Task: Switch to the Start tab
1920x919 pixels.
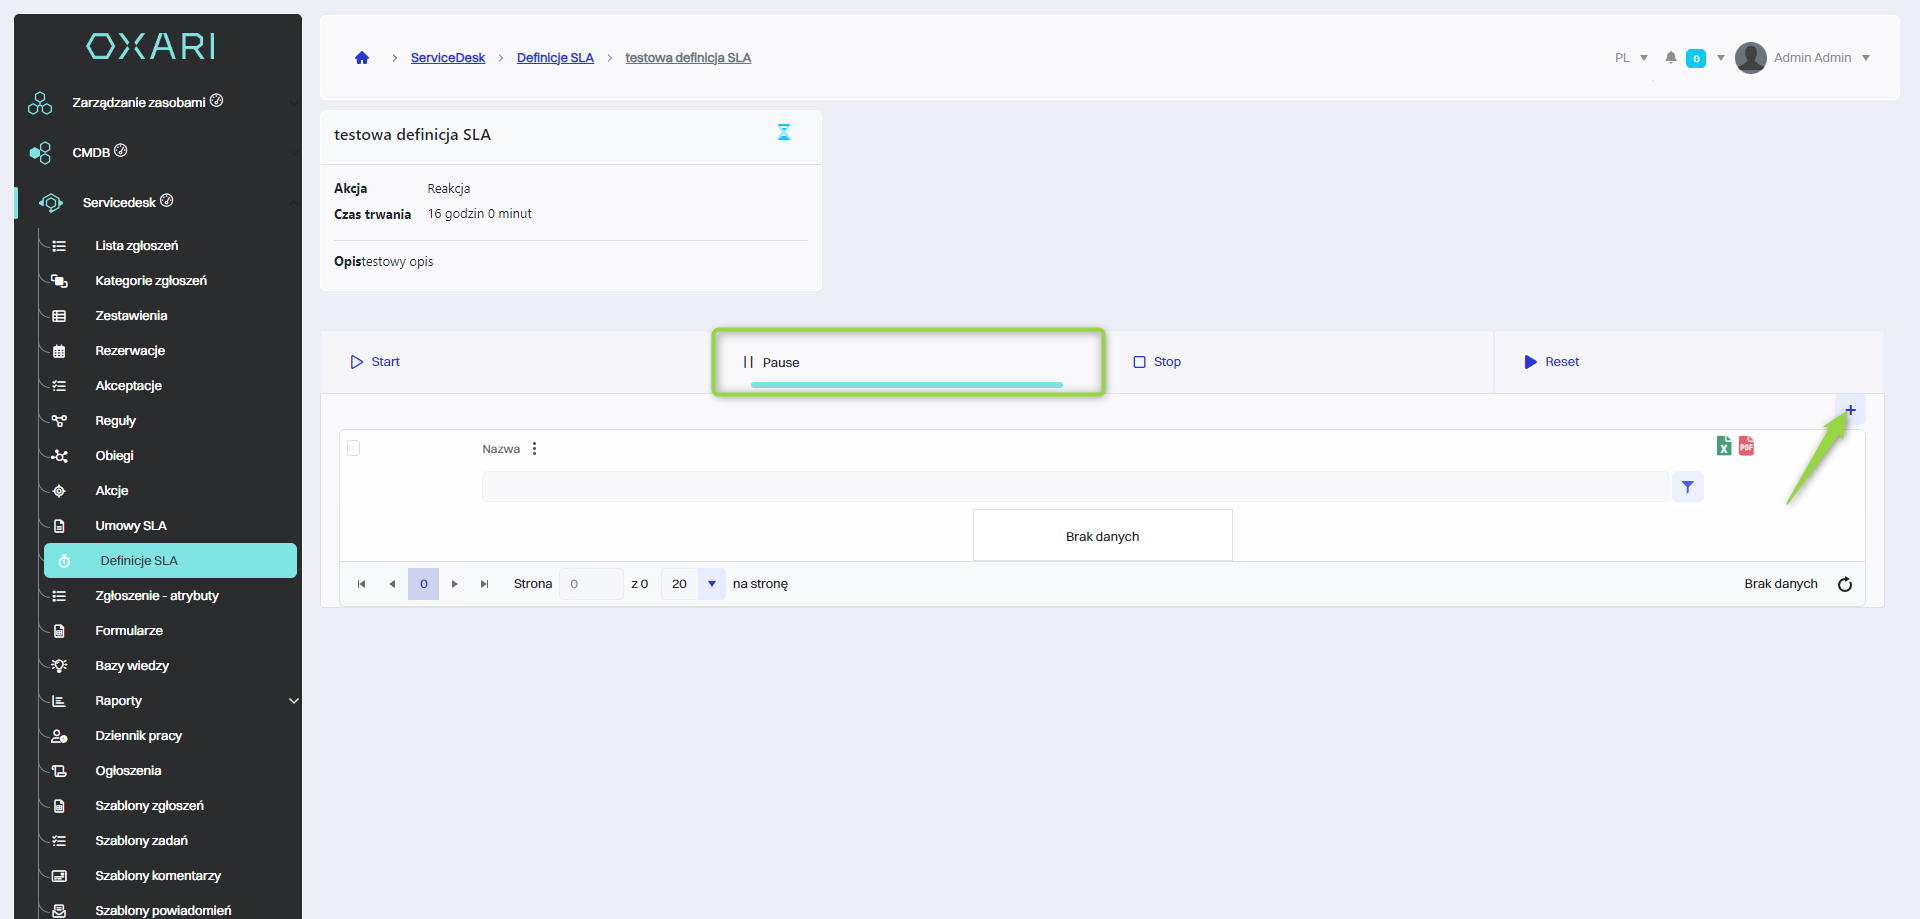Action: point(376,362)
